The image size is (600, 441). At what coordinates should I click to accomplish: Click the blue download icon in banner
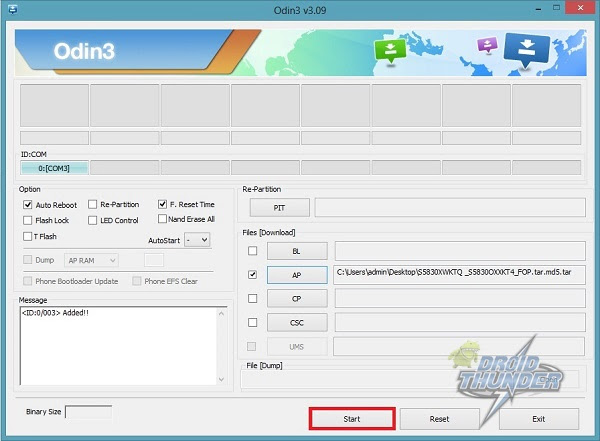point(527,50)
